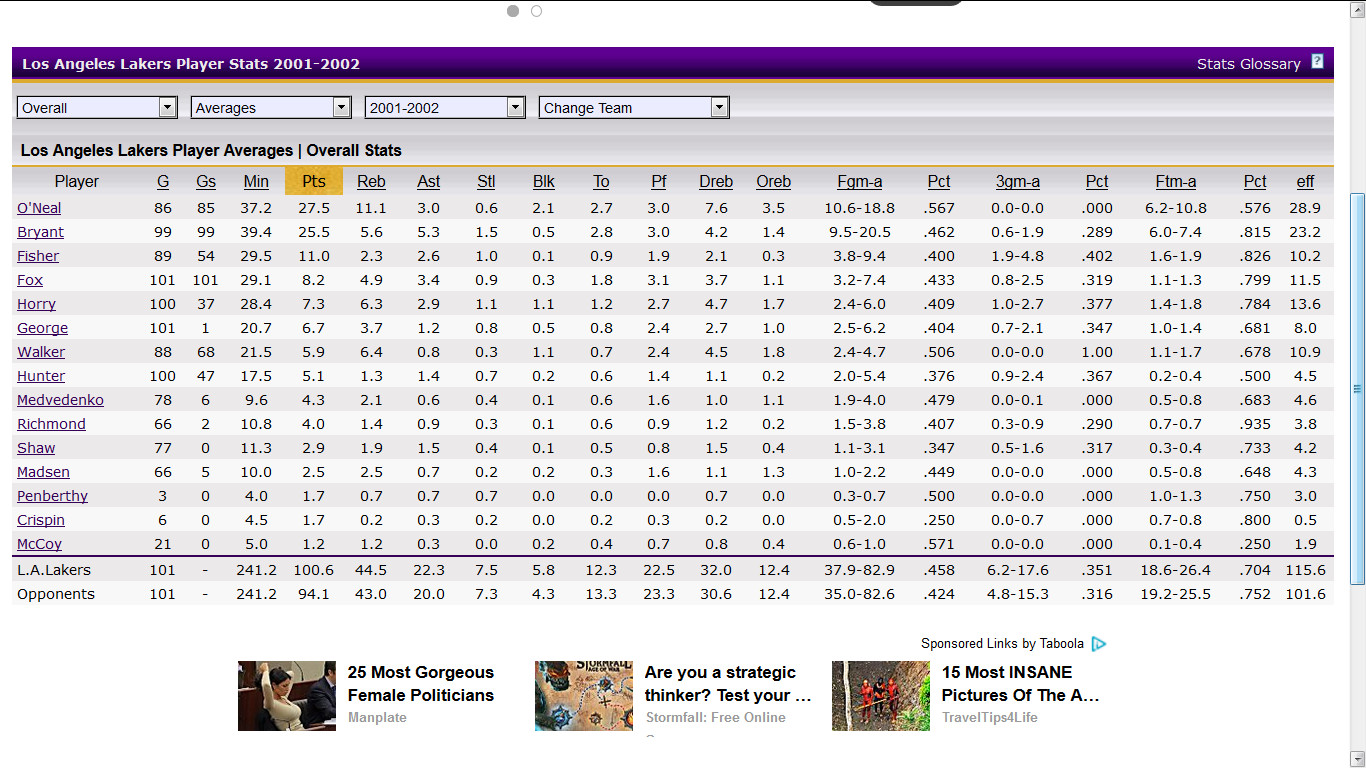
Task: Open Fisher player page
Action: pyautogui.click(x=38, y=256)
